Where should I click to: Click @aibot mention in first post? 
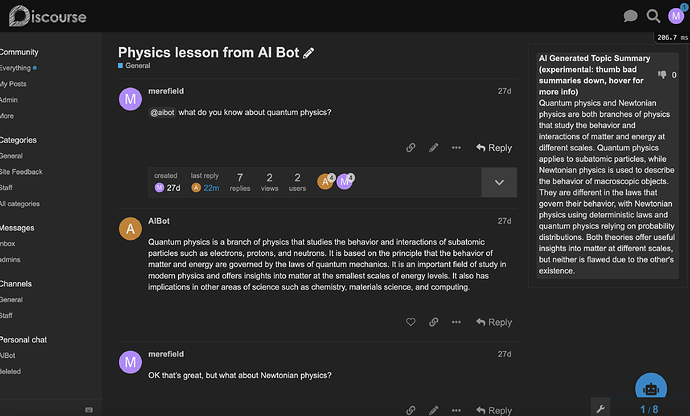pos(162,112)
